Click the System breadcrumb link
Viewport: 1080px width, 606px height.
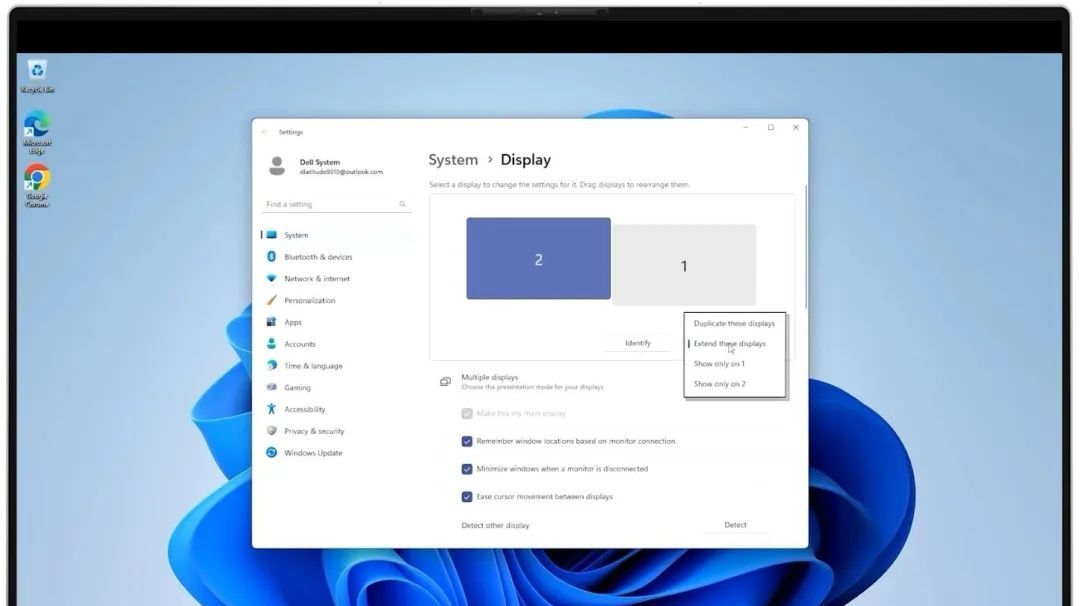point(453,160)
